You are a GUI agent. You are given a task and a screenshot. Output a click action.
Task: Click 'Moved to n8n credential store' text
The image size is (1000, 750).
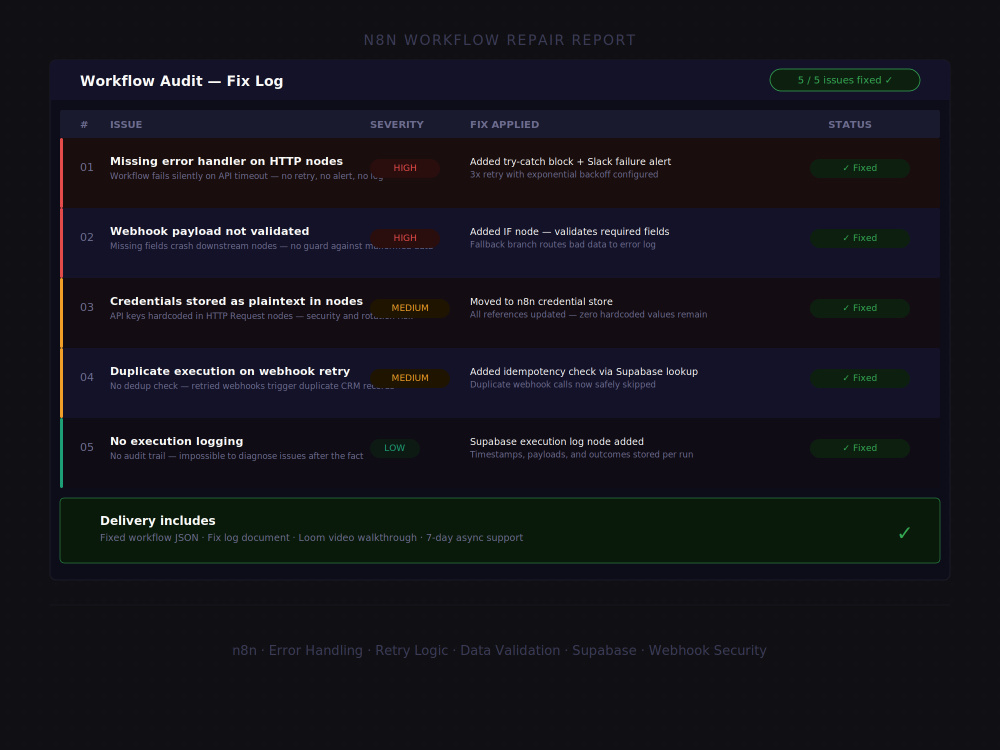541,302
